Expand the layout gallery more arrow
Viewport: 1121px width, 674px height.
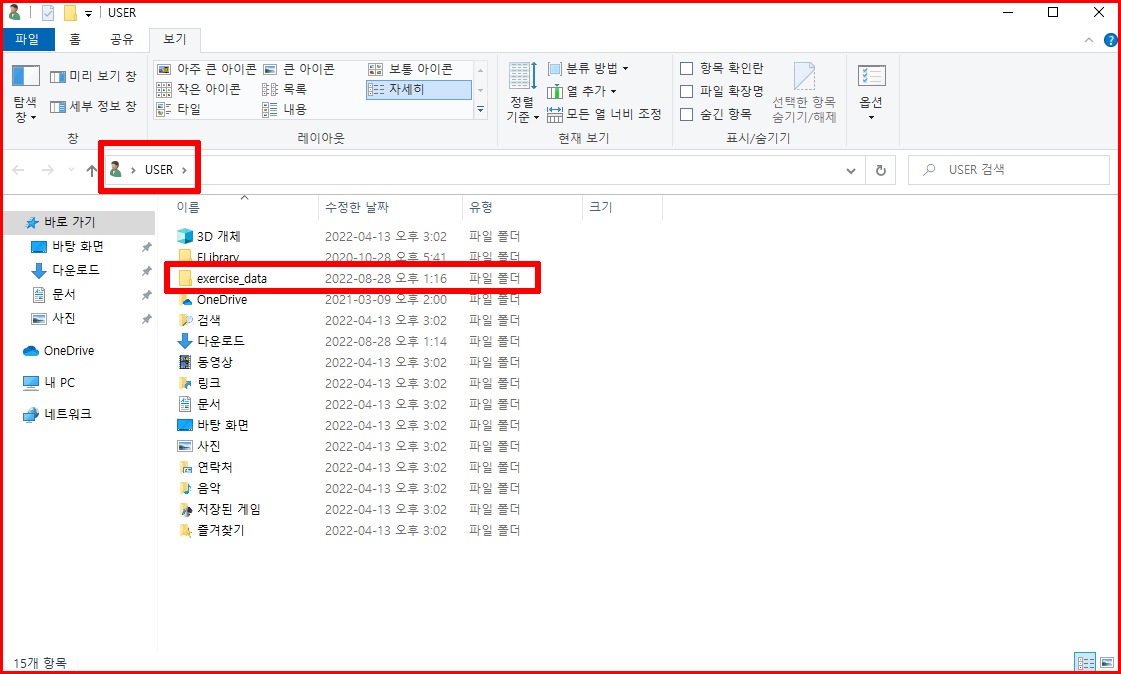480,109
